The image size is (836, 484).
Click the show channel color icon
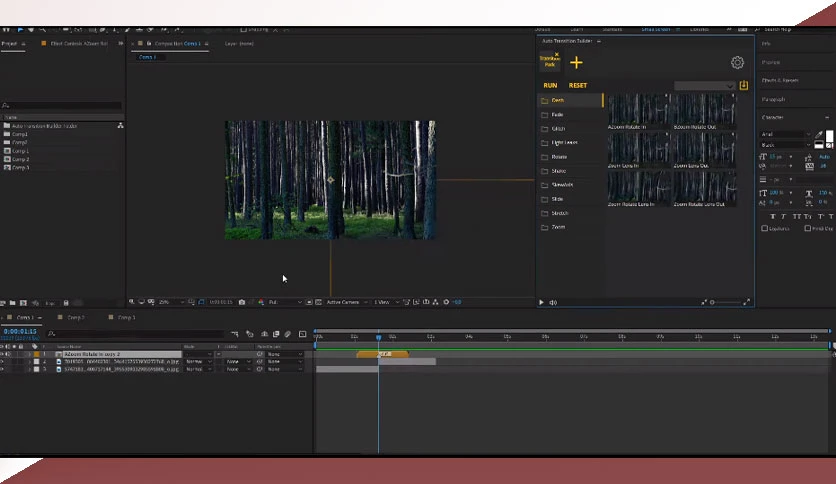(261, 302)
